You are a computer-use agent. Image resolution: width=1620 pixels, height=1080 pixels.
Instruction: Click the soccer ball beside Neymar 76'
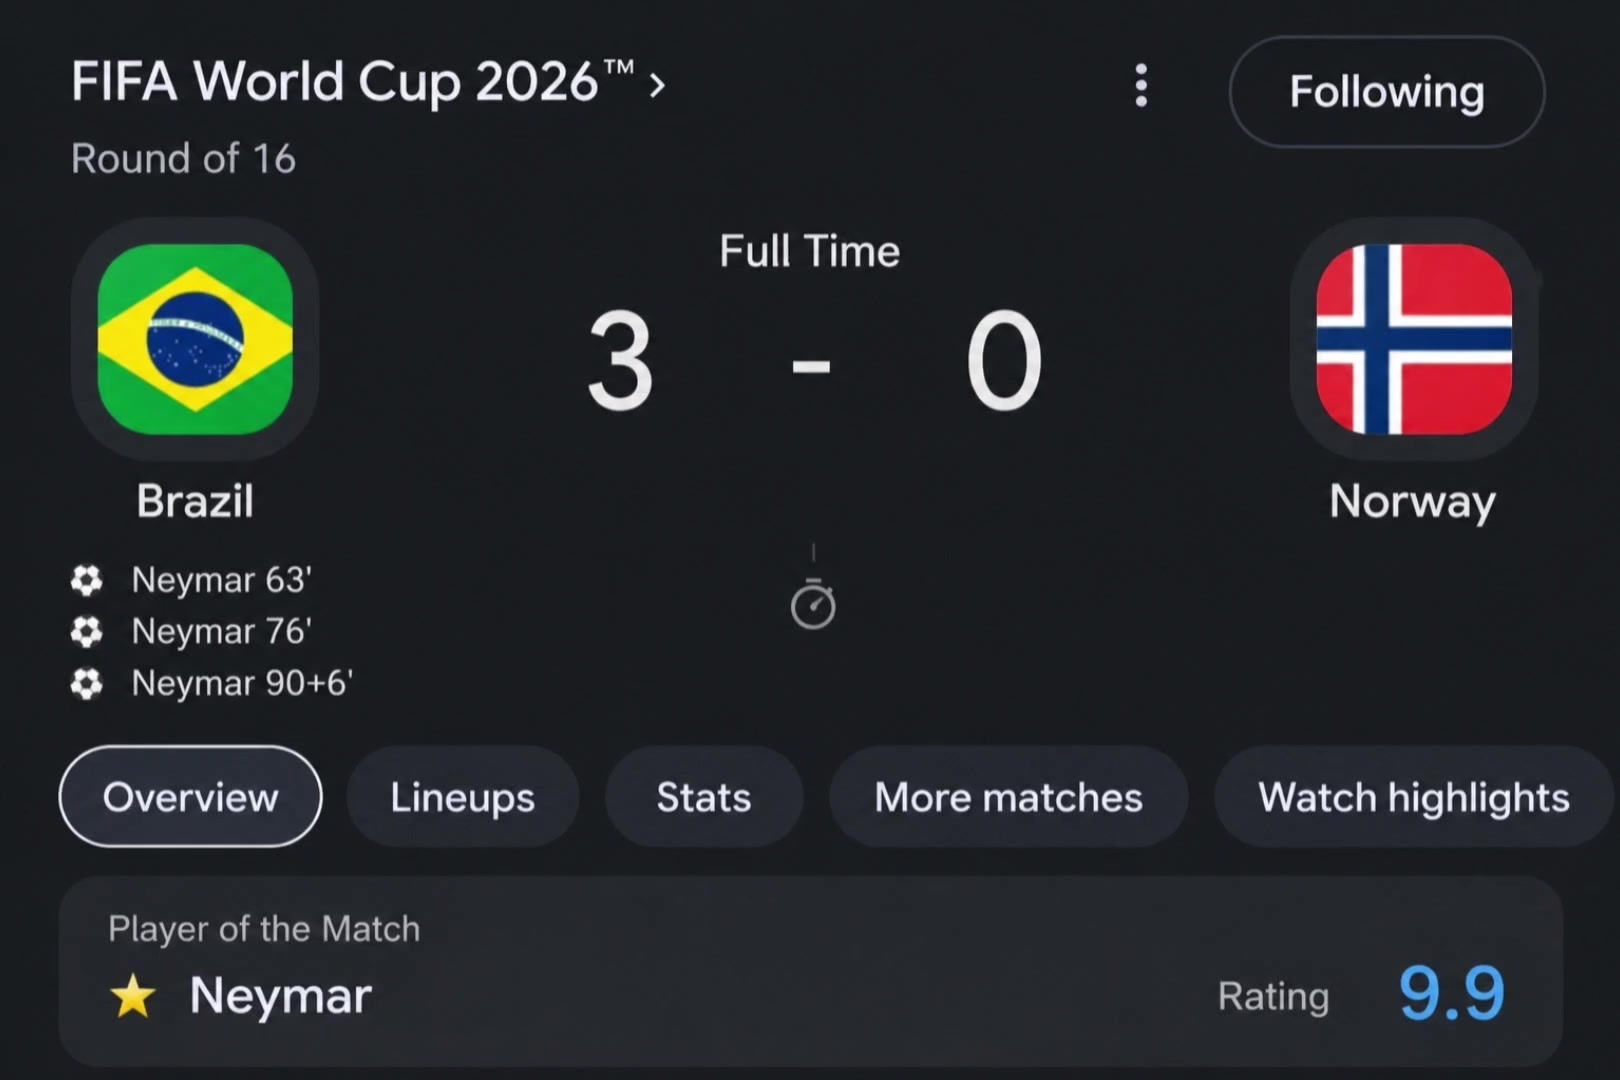tap(86, 632)
